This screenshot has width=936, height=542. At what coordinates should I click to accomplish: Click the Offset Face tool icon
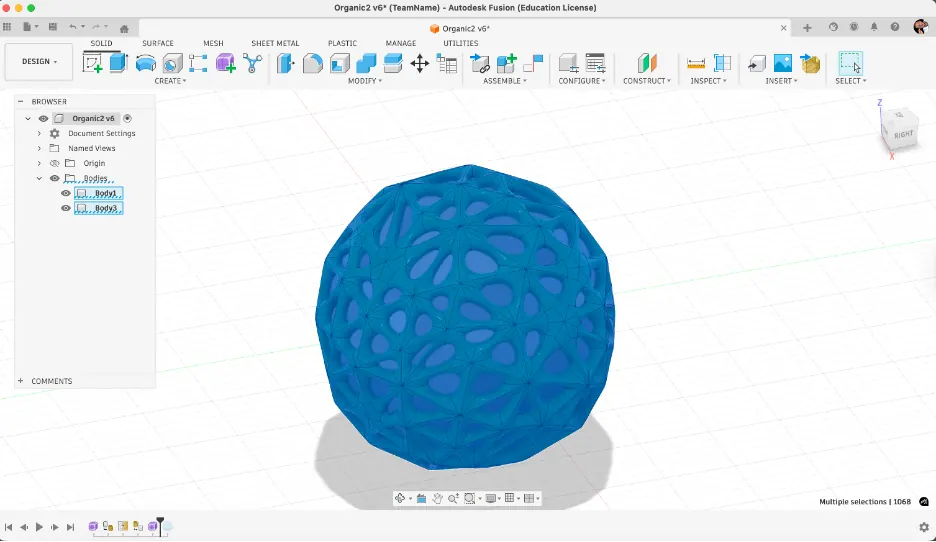pos(393,63)
